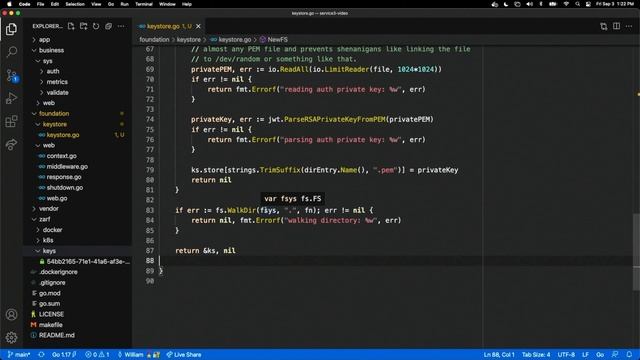Expand the metrics folder
The width and height of the screenshot is (640, 360).
coord(57,82)
